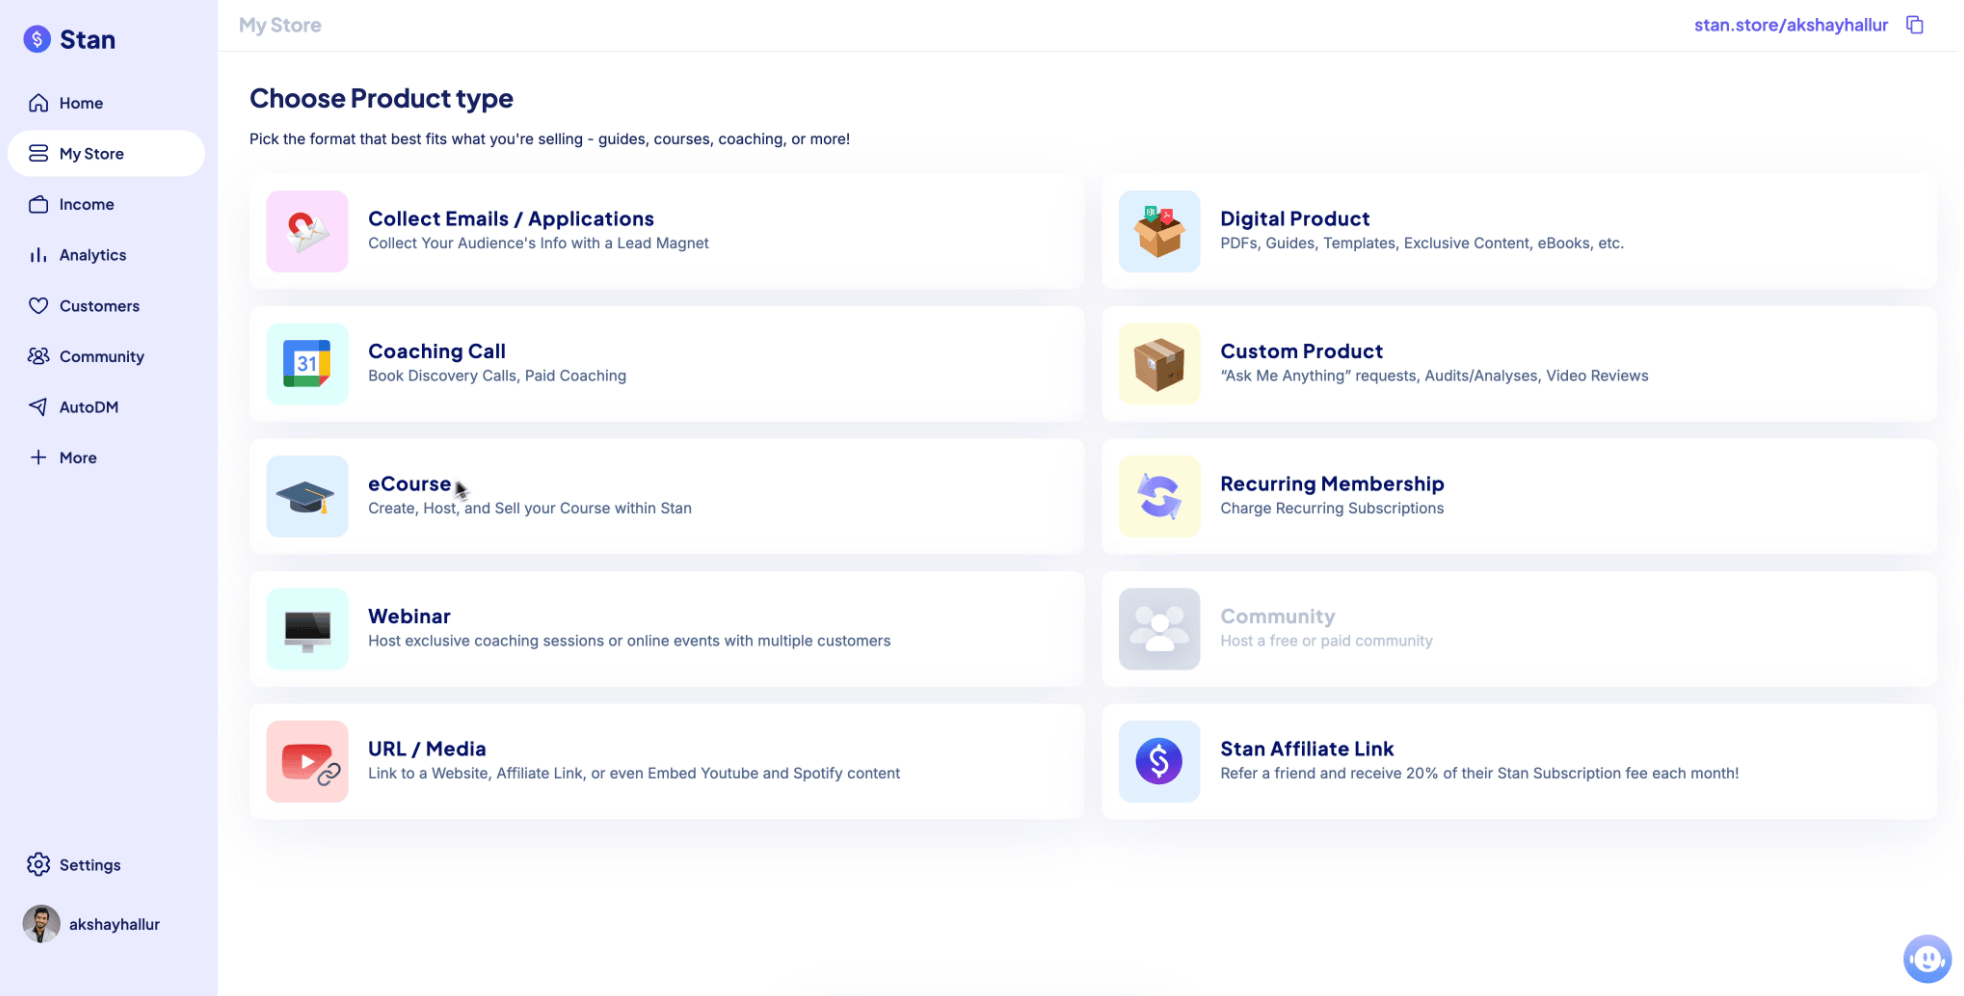
Task: Click the Webinar monitor icon
Action: (x=307, y=629)
